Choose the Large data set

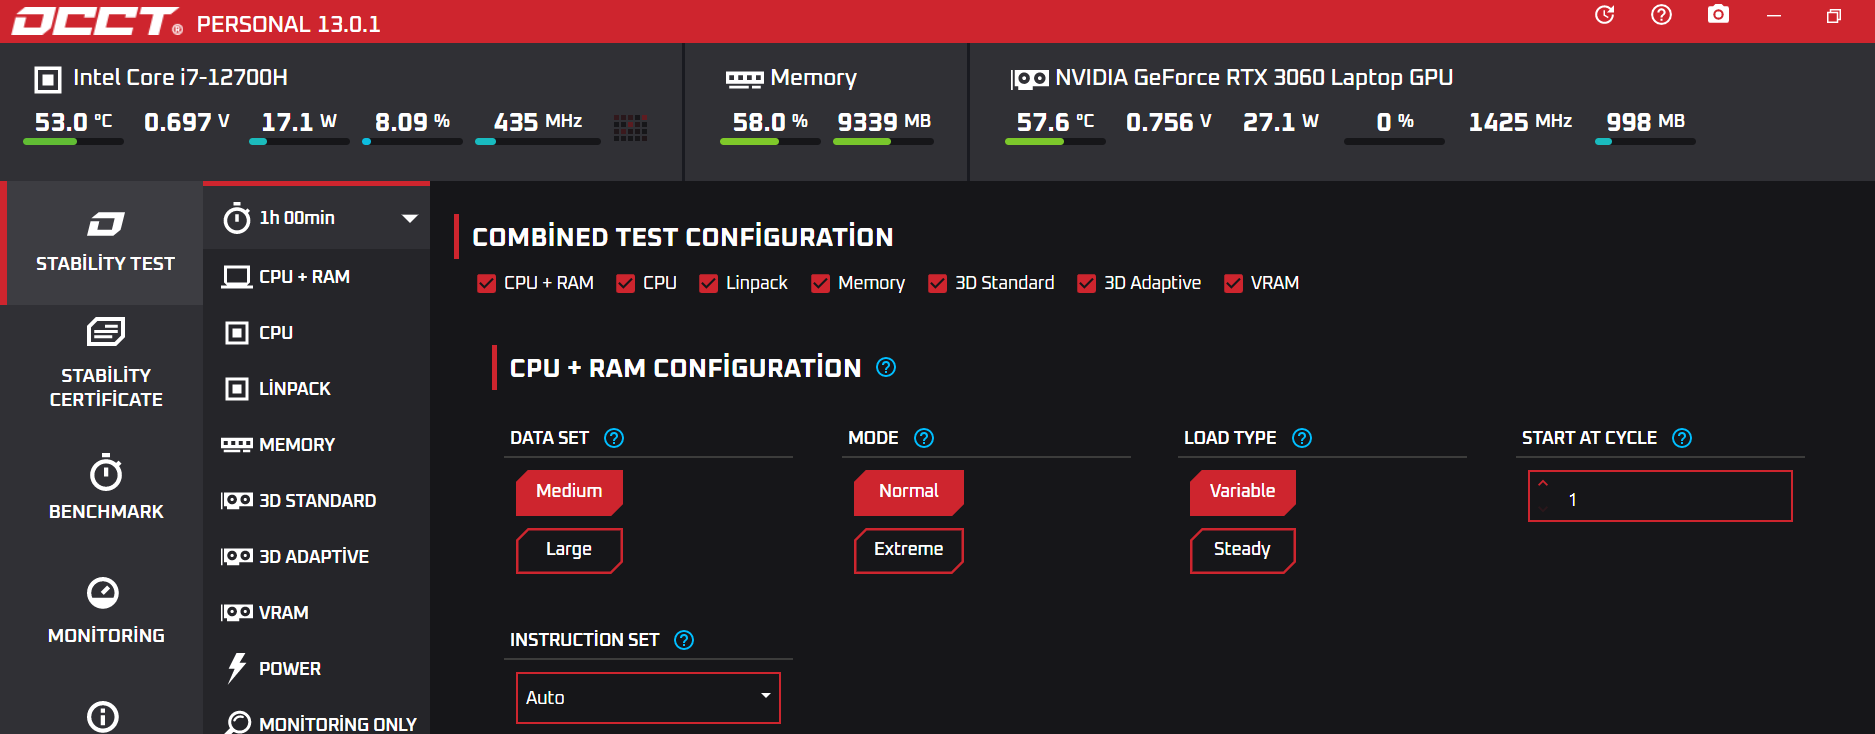click(569, 550)
